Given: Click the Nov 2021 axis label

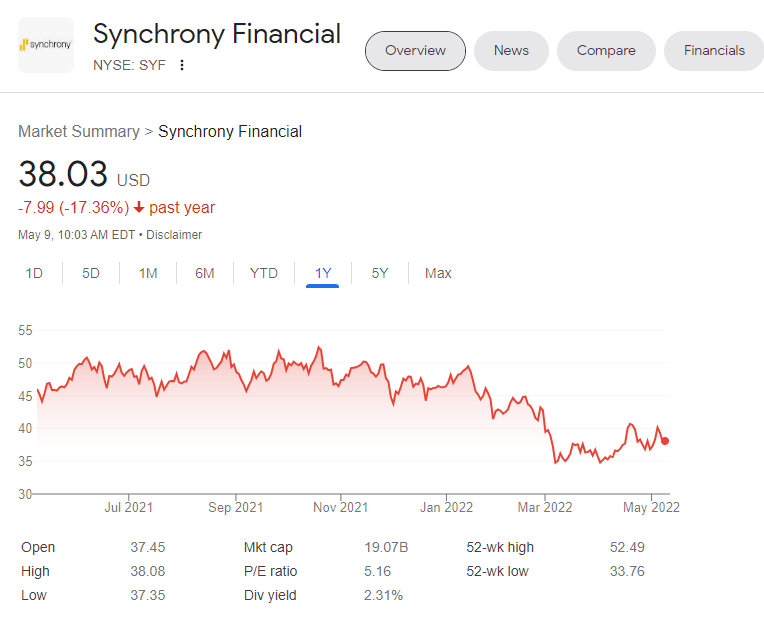Looking at the screenshot, I should pyautogui.click(x=340, y=508).
